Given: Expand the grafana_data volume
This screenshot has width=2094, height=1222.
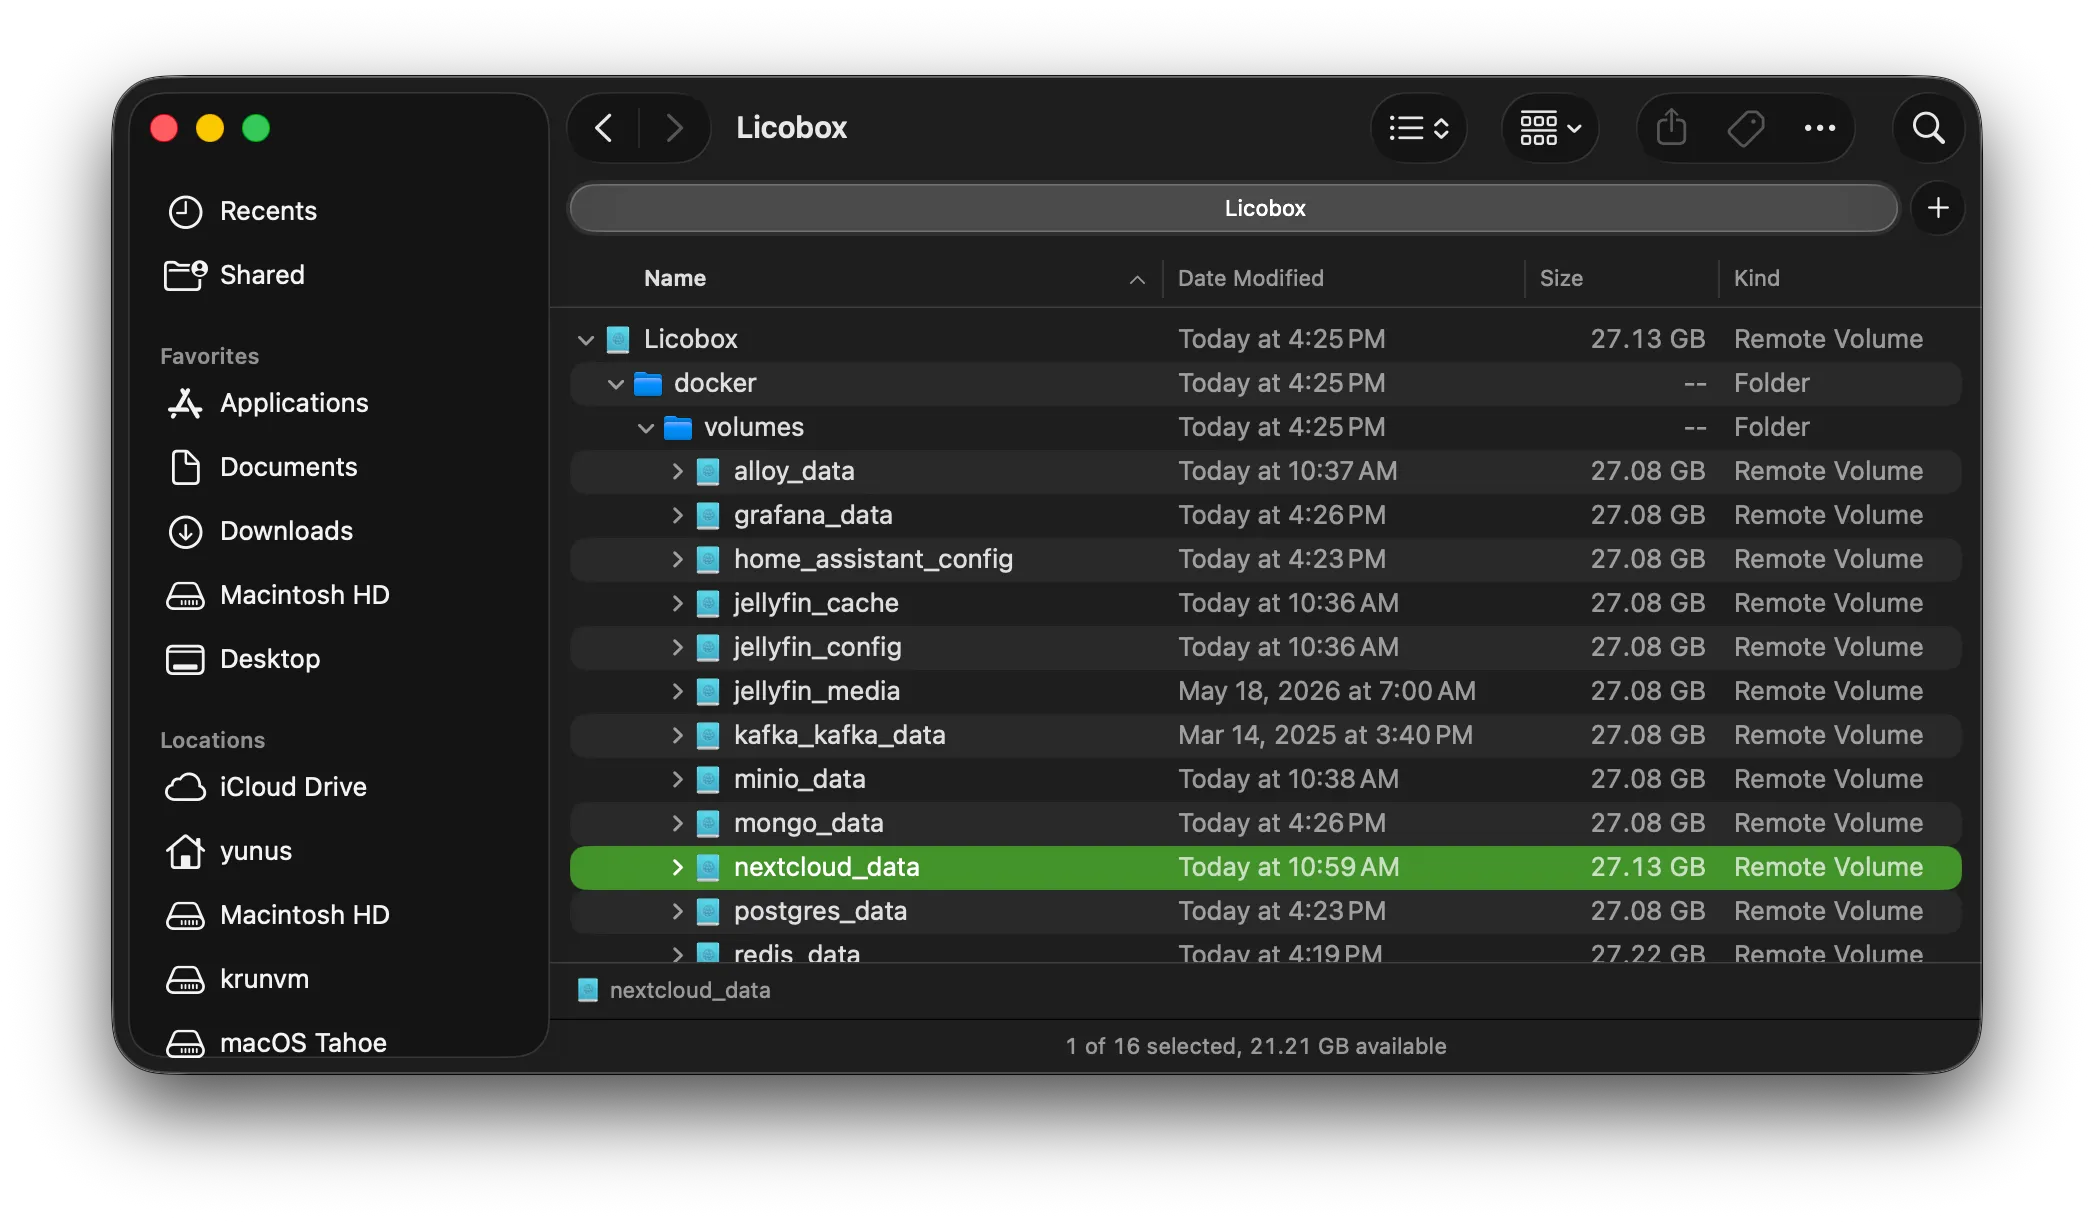Looking at the screenshot, I should (677, 515).
